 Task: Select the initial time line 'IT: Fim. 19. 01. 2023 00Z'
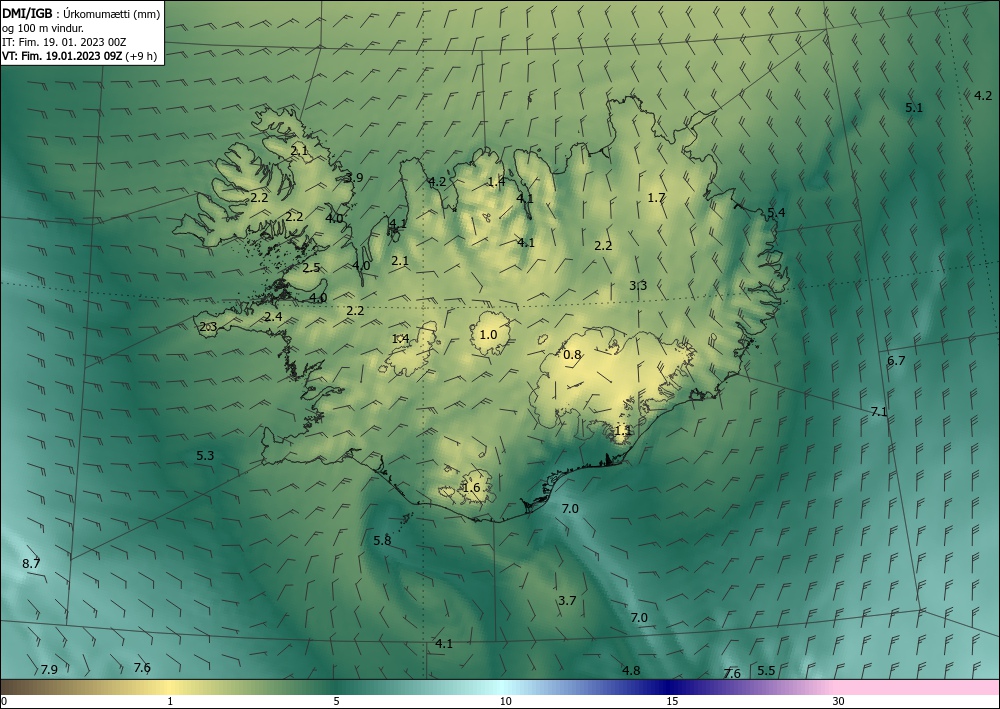[x=64, y=42]
